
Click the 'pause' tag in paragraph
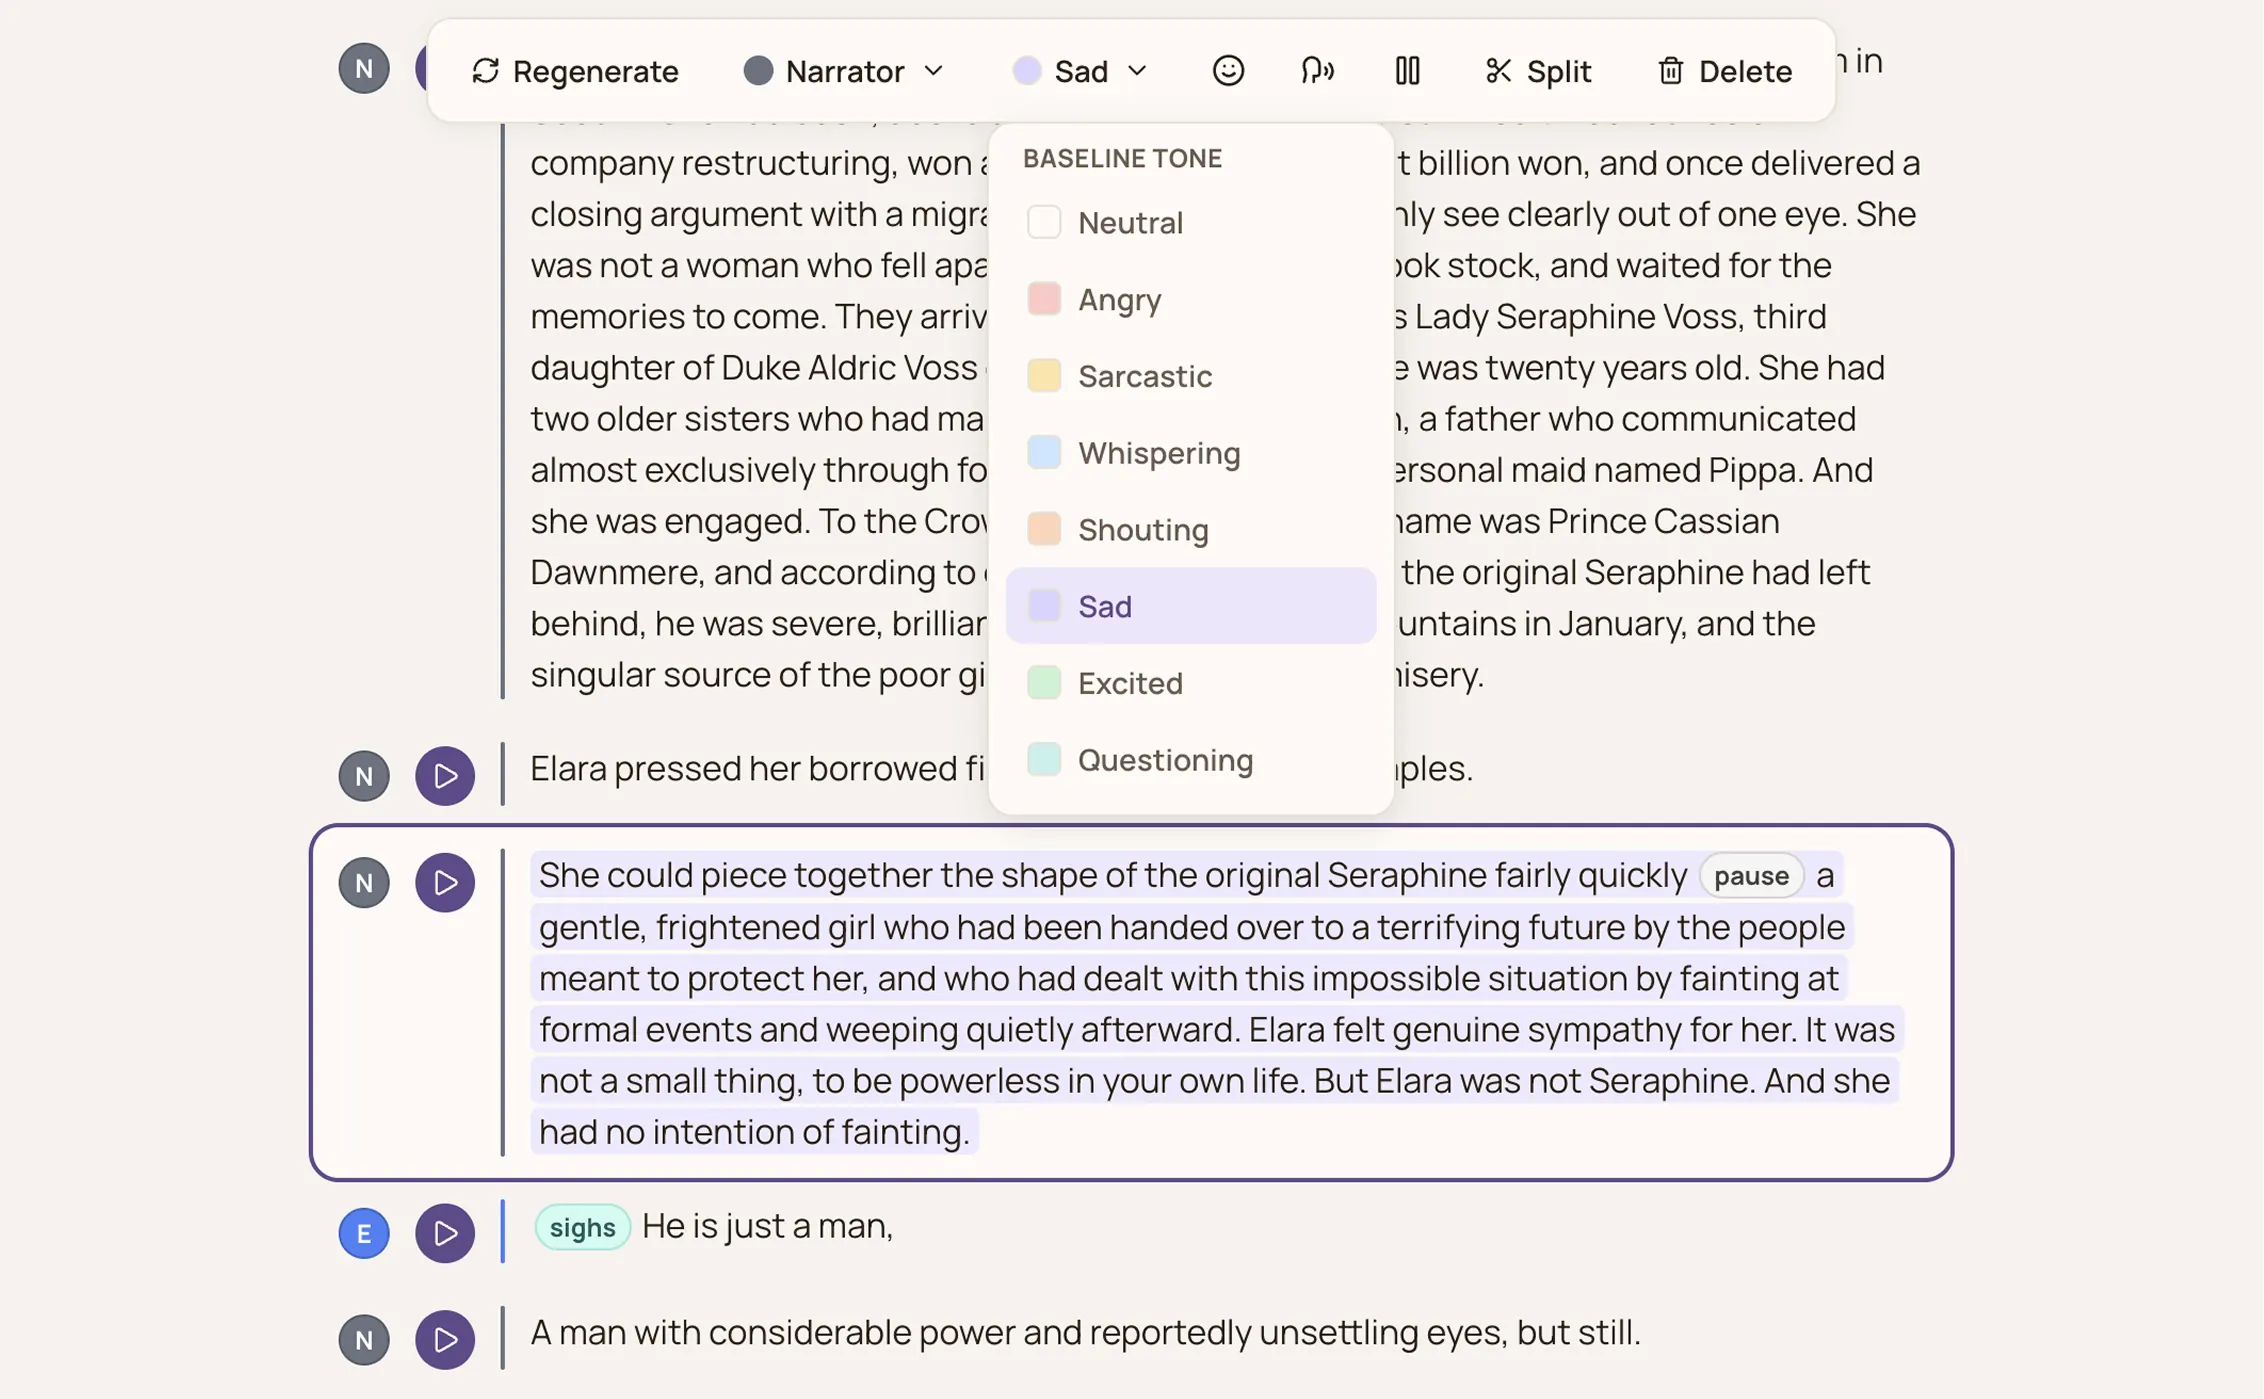pyautogui.click(x=1751, y=876)
